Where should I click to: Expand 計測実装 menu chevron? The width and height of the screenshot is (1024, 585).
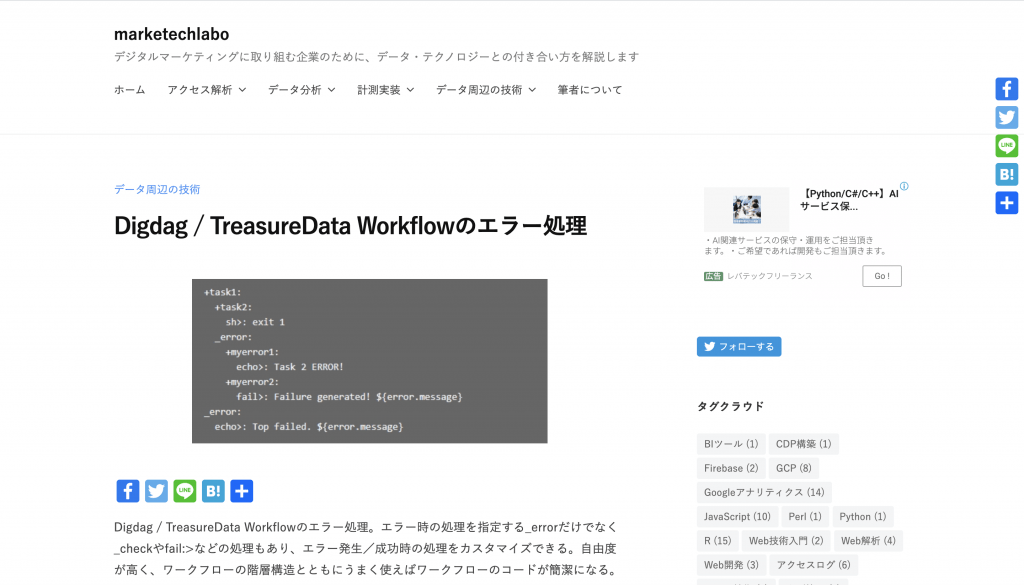410,90
